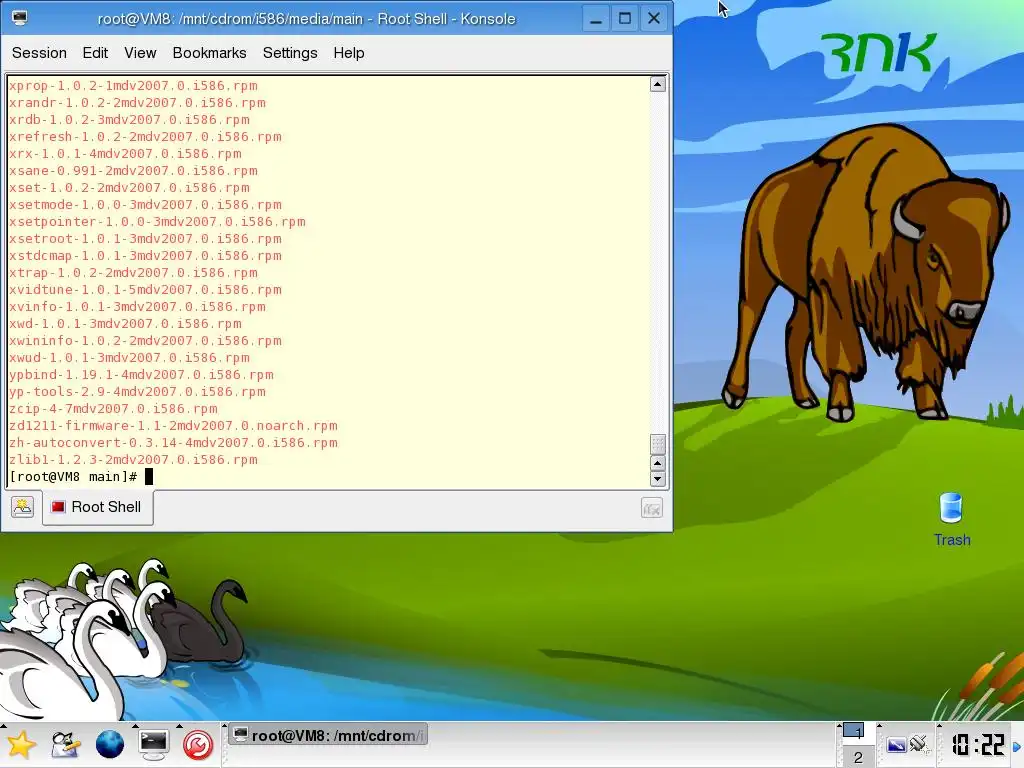Click the line xsane-0.991-2mdv2007.0.i586.rpm
1024x768 pixels.
click(133, 170)
